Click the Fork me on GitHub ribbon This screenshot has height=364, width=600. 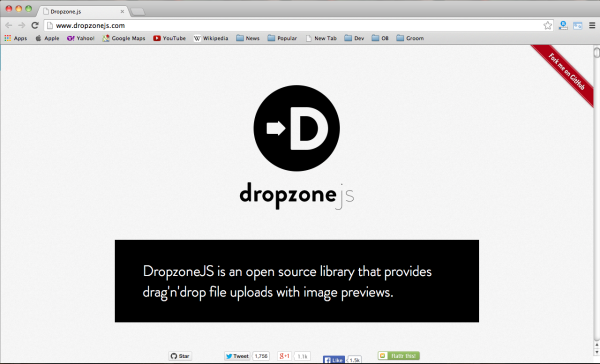[x=566, y=72]
